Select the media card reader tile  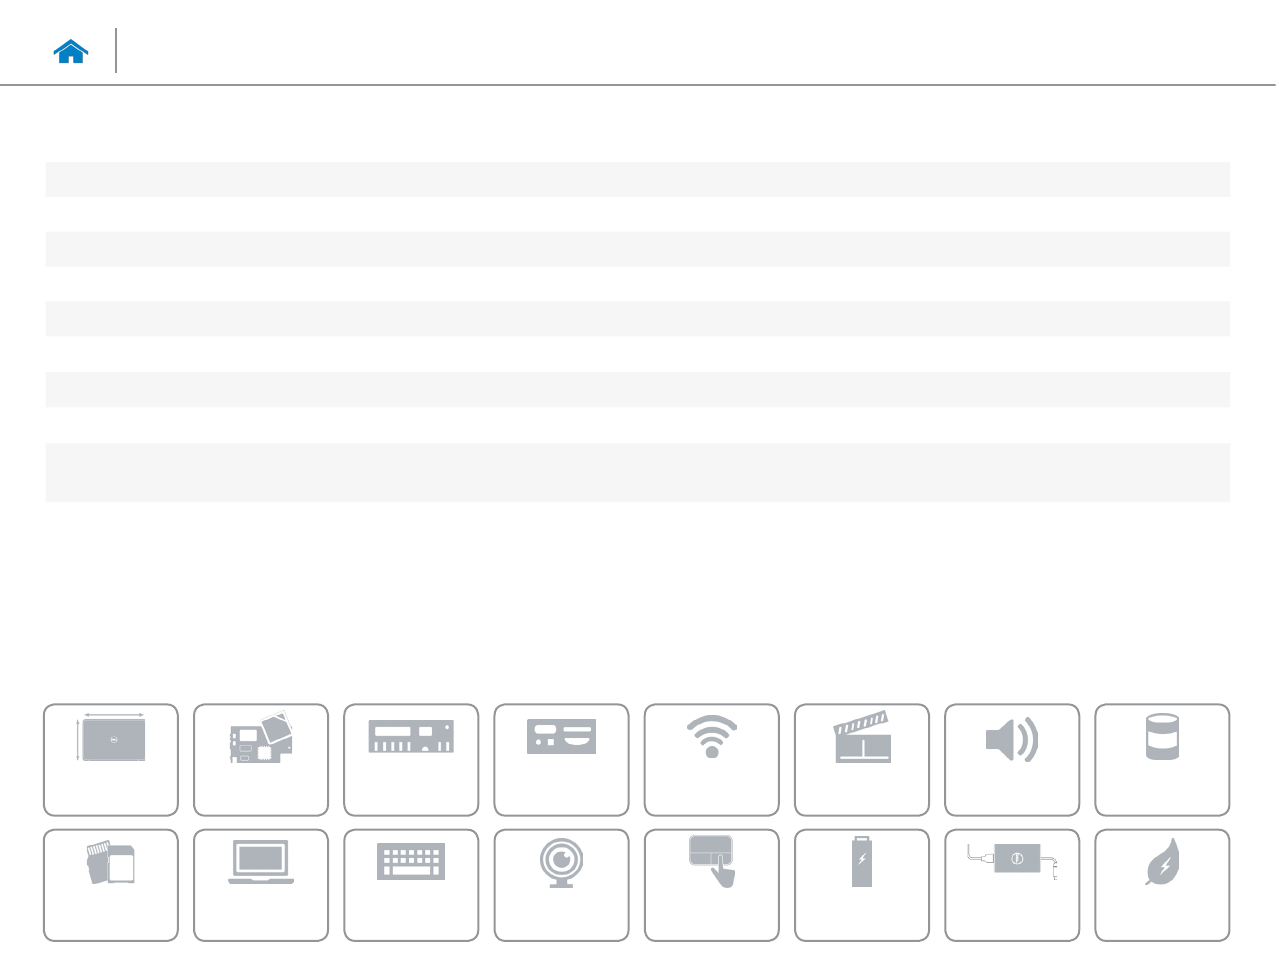click(111, 885)
